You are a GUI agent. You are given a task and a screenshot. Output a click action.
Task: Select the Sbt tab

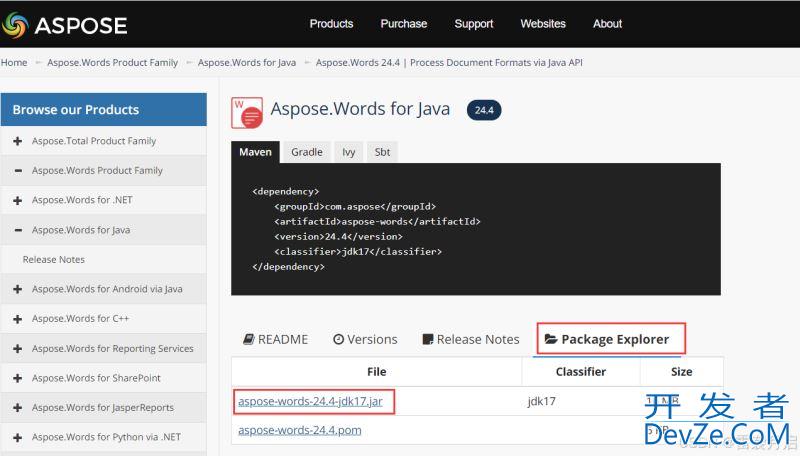pyautogui.click(x=382, y=152)
